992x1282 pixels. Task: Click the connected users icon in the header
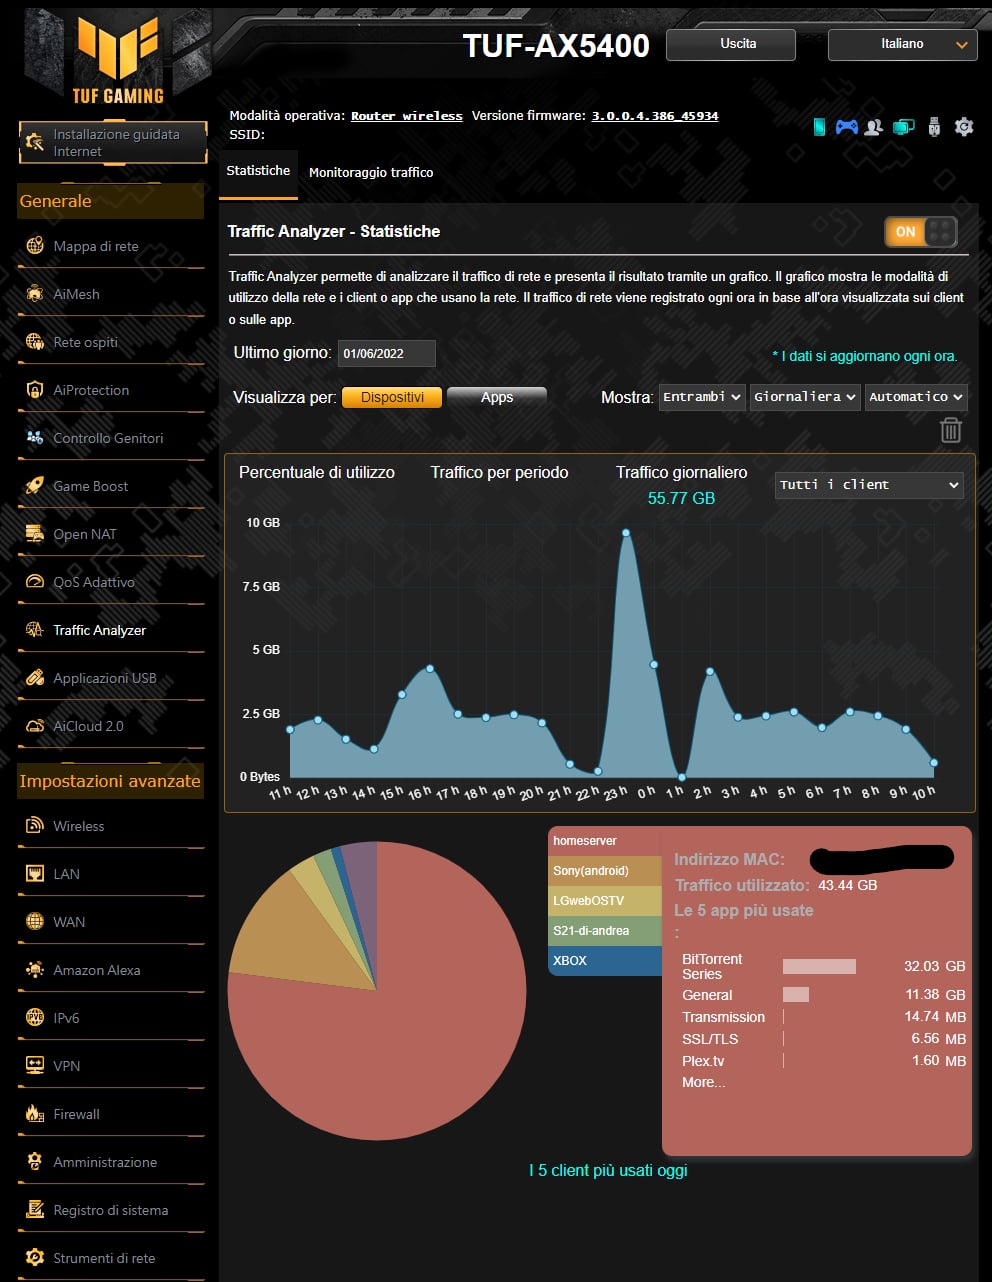coord(874,127)
